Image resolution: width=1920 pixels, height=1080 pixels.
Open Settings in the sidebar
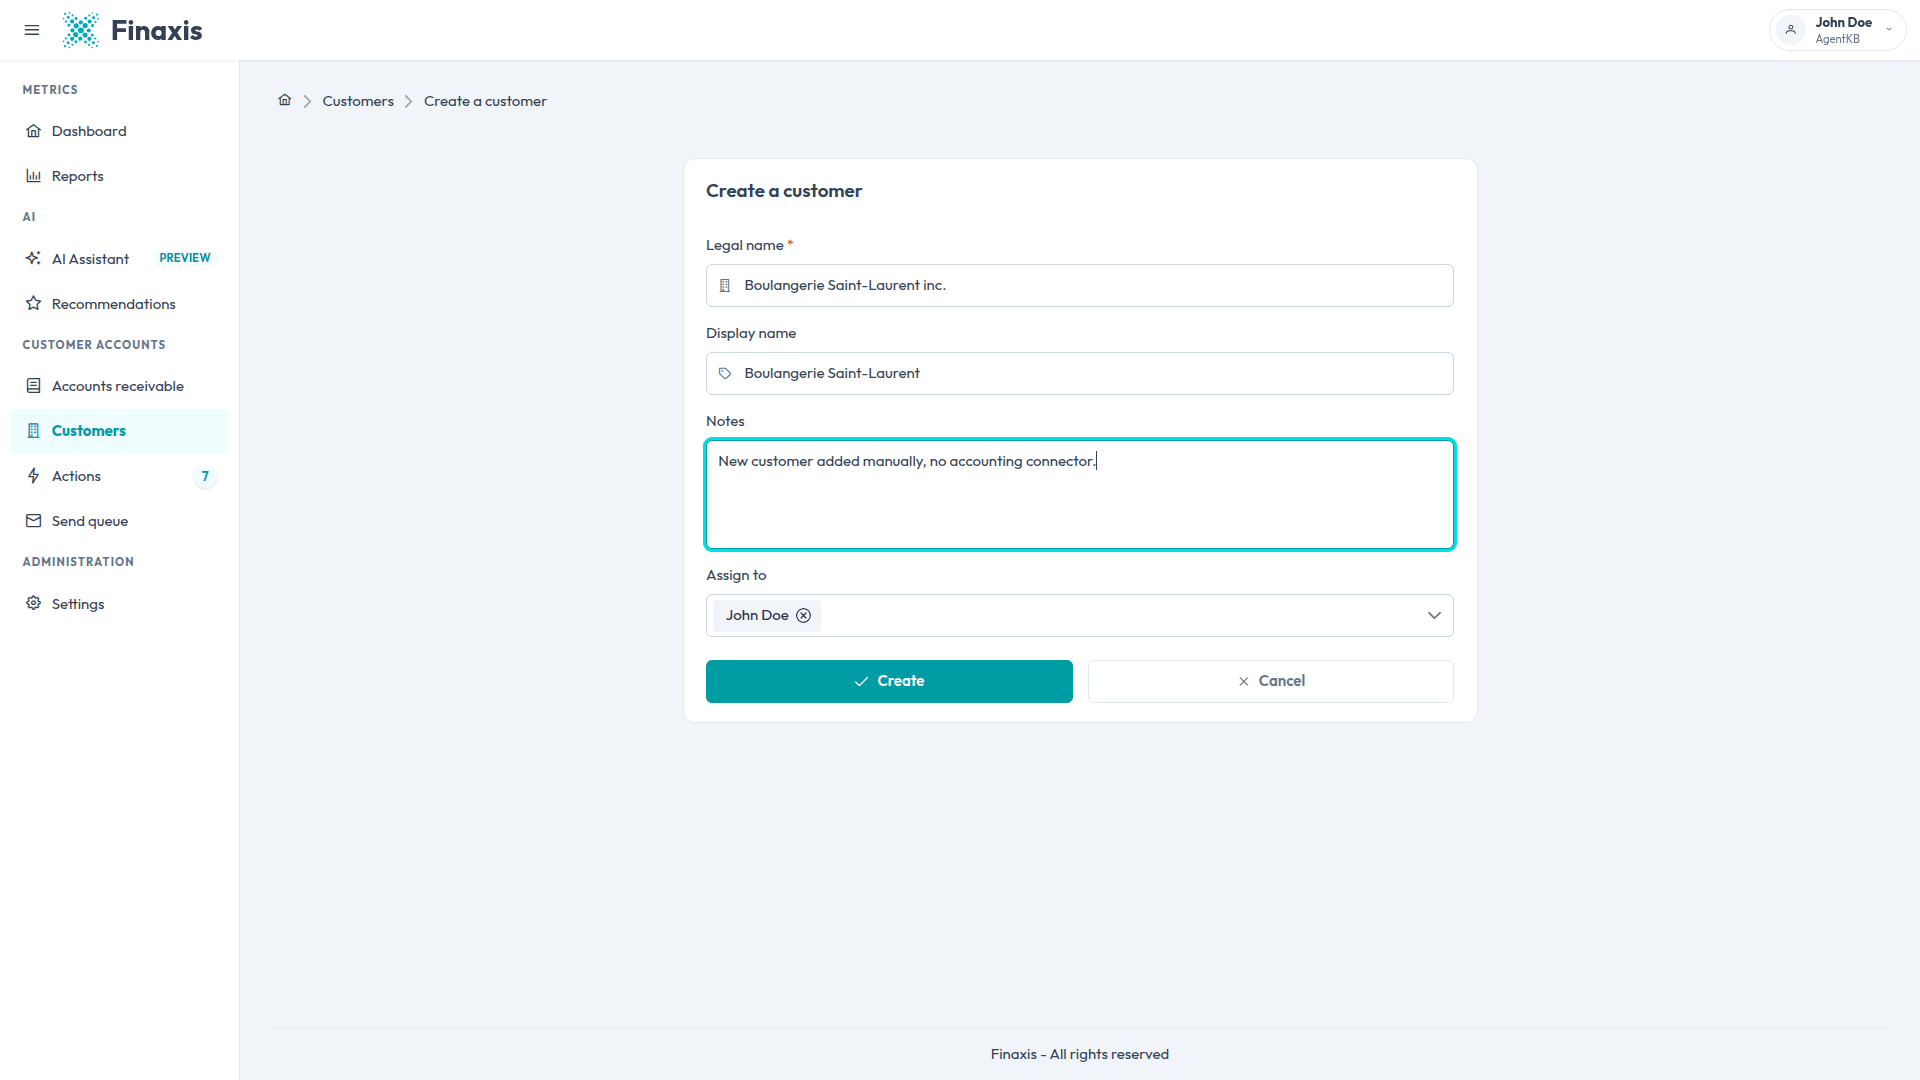pos(119,604)
